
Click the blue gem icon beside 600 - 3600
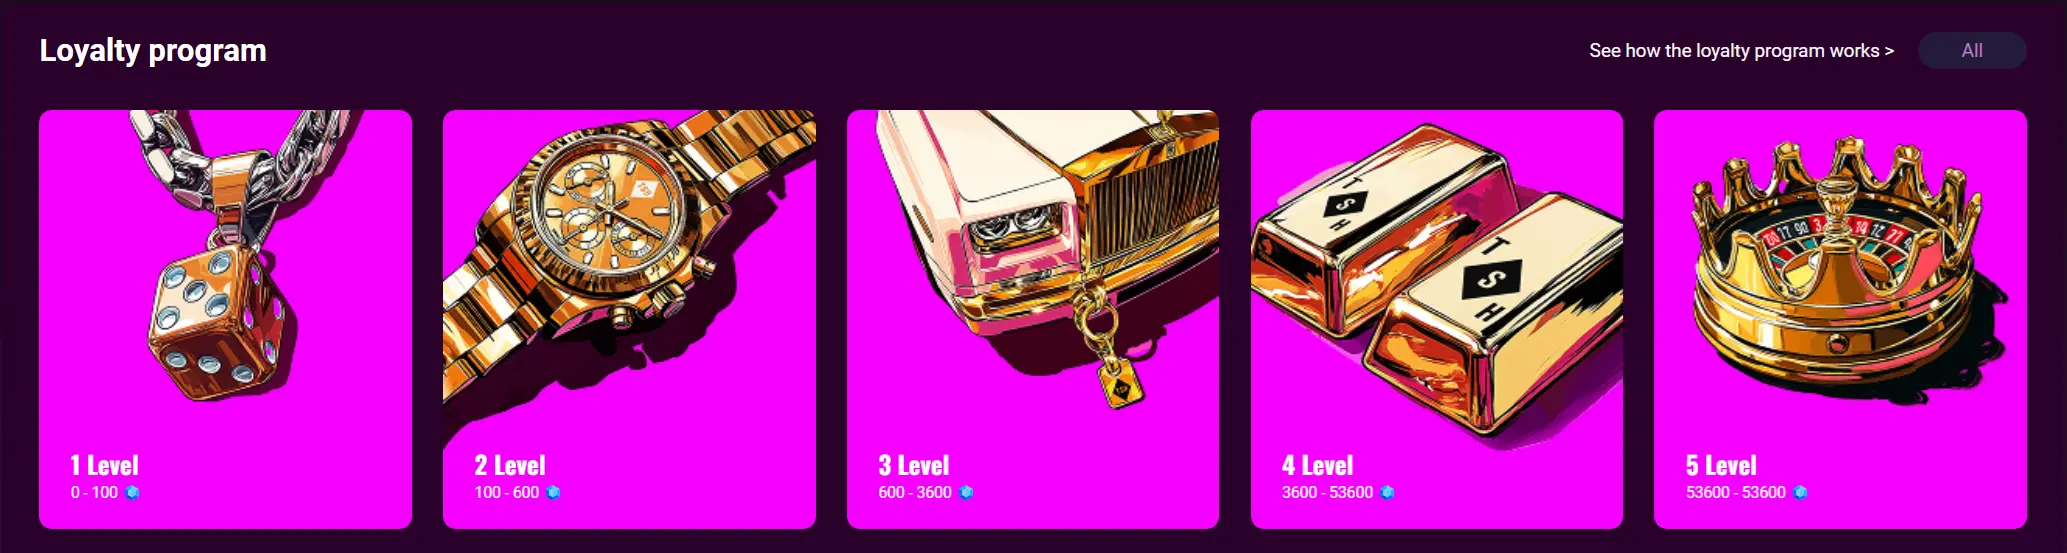[966, 492]
